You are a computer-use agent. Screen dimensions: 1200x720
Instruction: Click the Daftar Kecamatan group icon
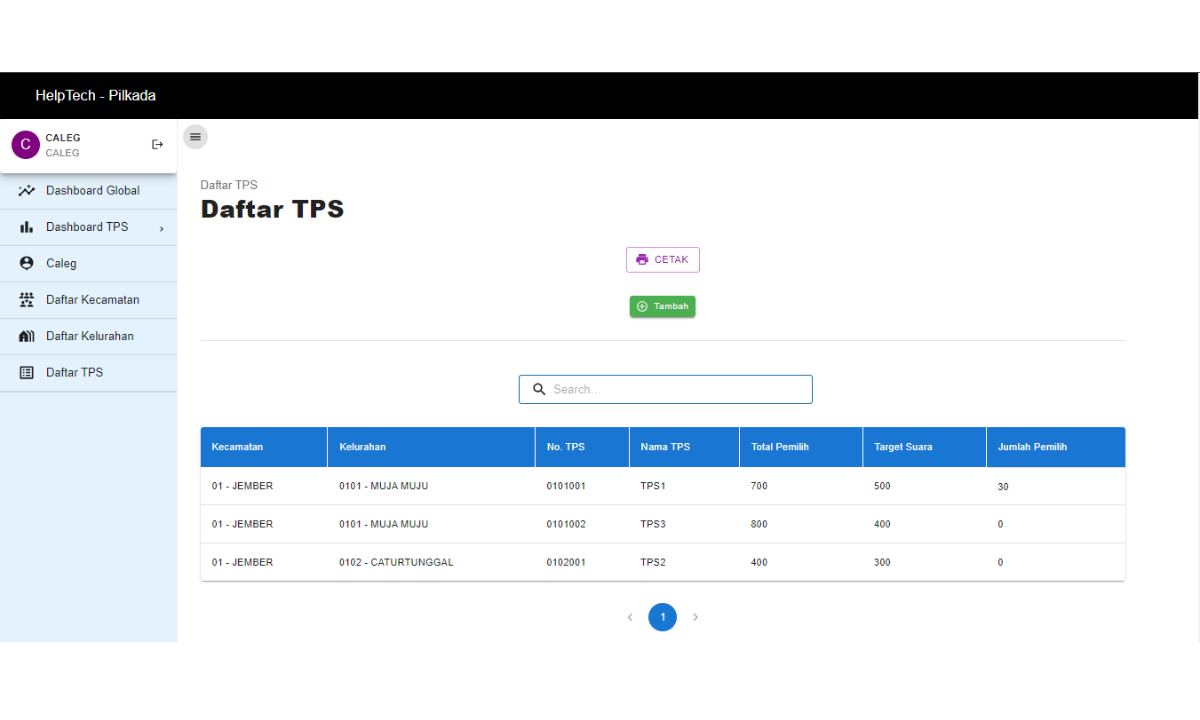point(27,300)
